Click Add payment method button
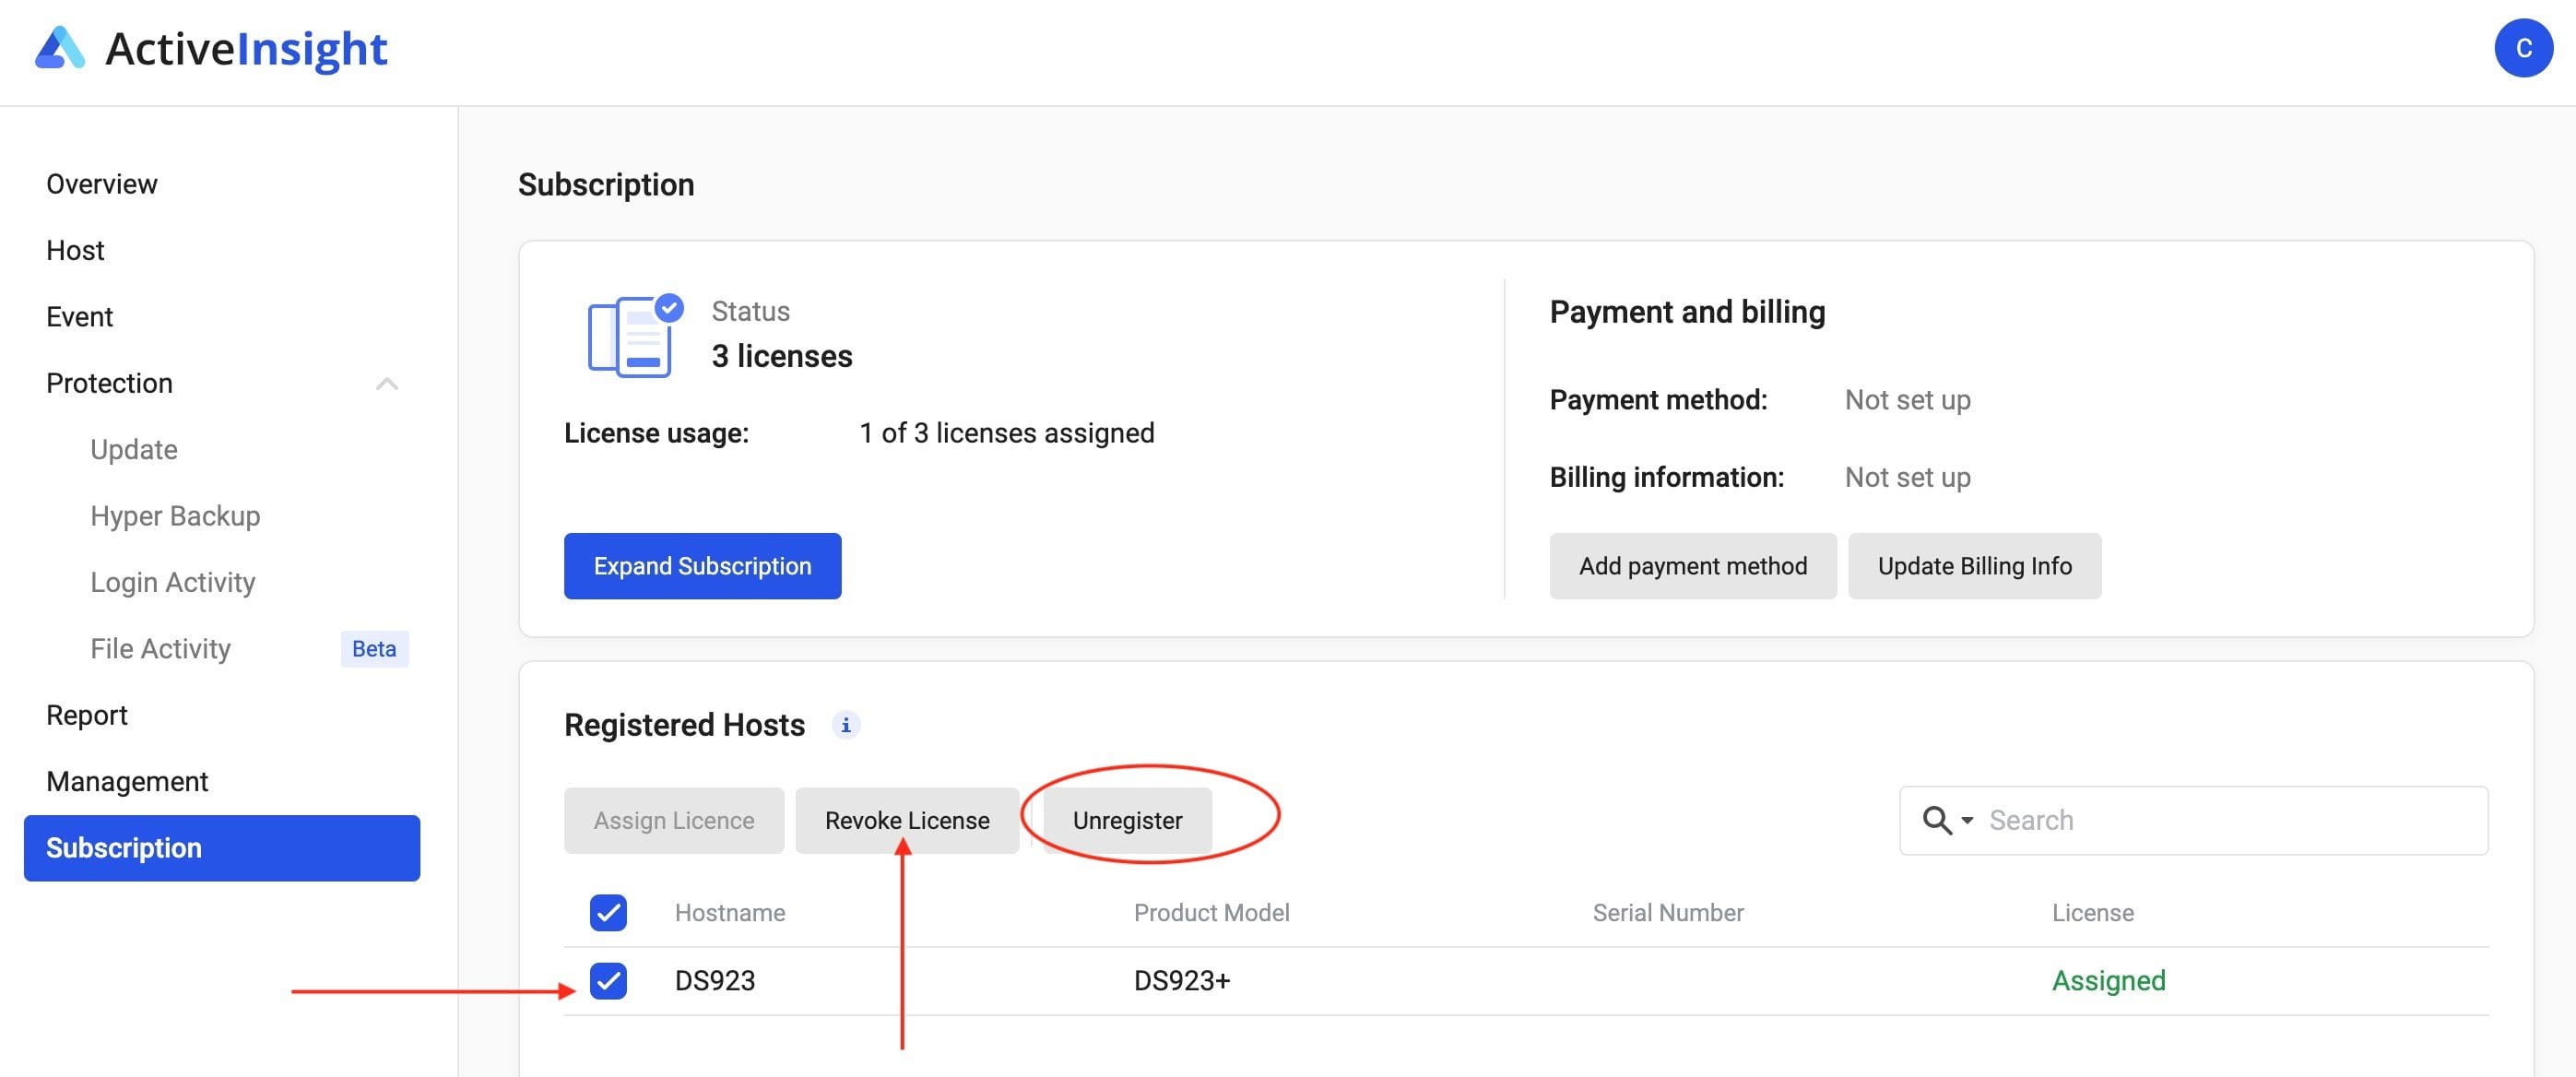This screenshot has height=1077, width=2576. pyautogui.click(x=1692, y=566)
